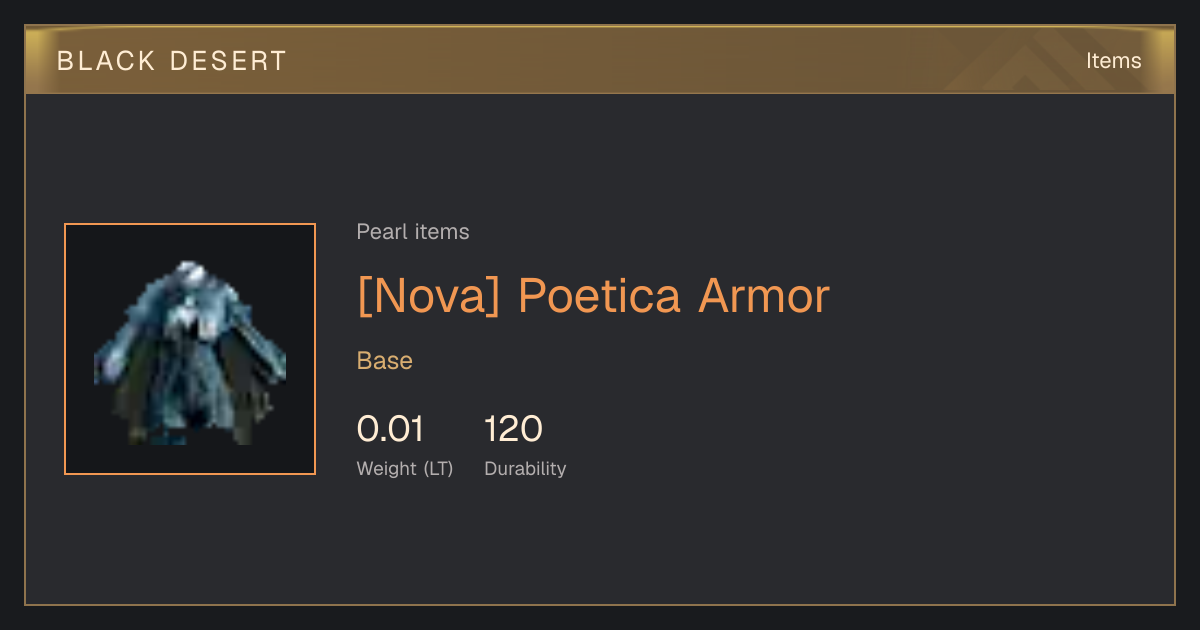This screenshot has height=630, width=1200.
Task: Click the 0.01 weight value
Action: coord(390,429)
